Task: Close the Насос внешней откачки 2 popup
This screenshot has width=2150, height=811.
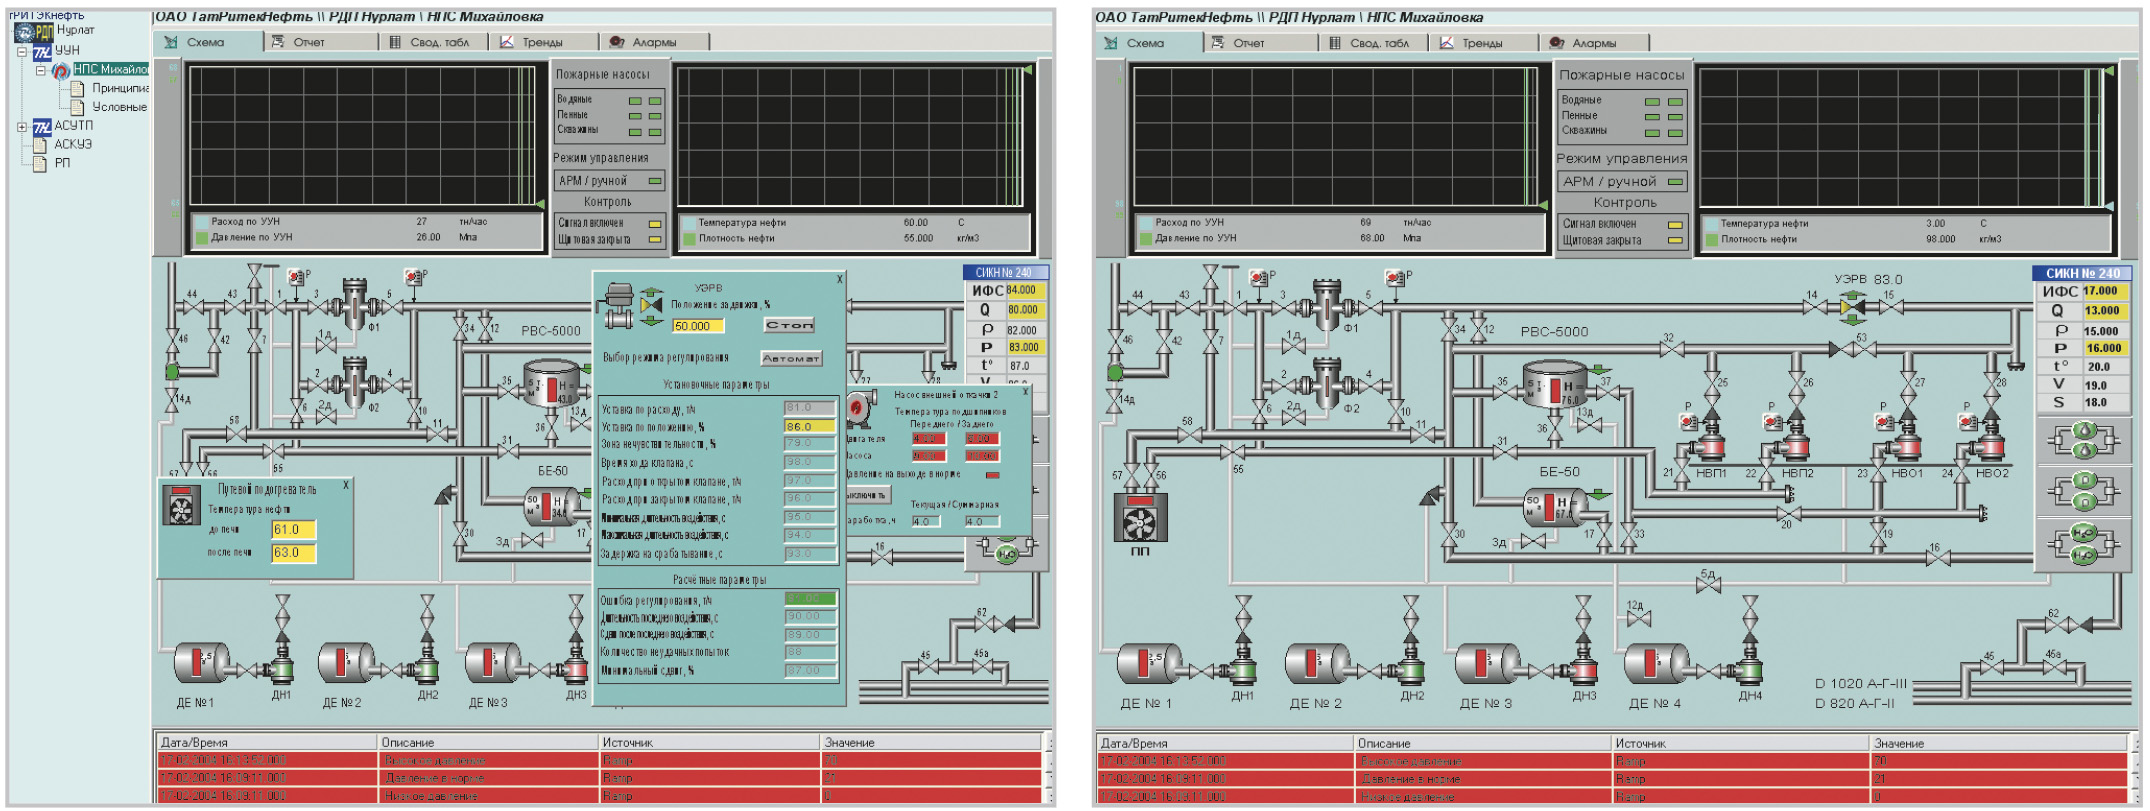Action: [x=1024, y=393]
